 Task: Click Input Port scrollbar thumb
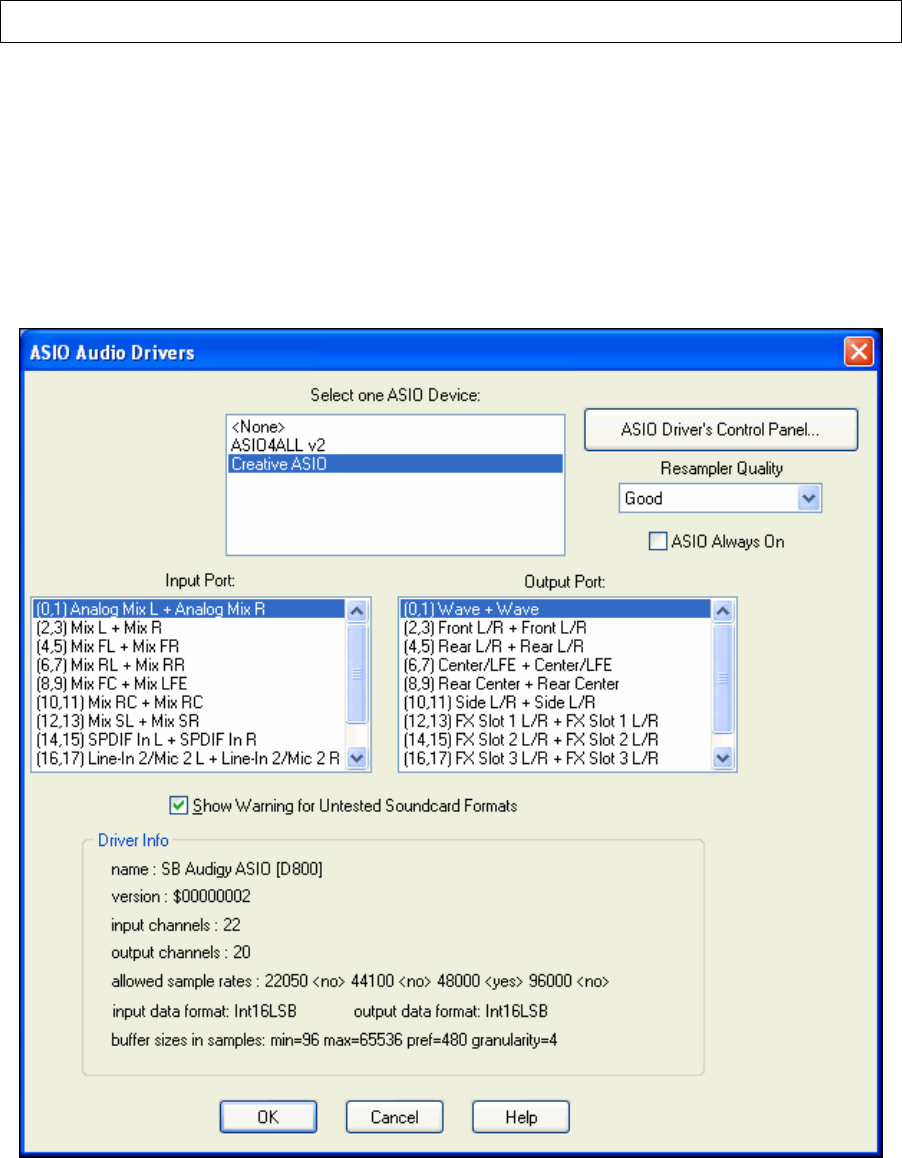click(x=357, y=674)
